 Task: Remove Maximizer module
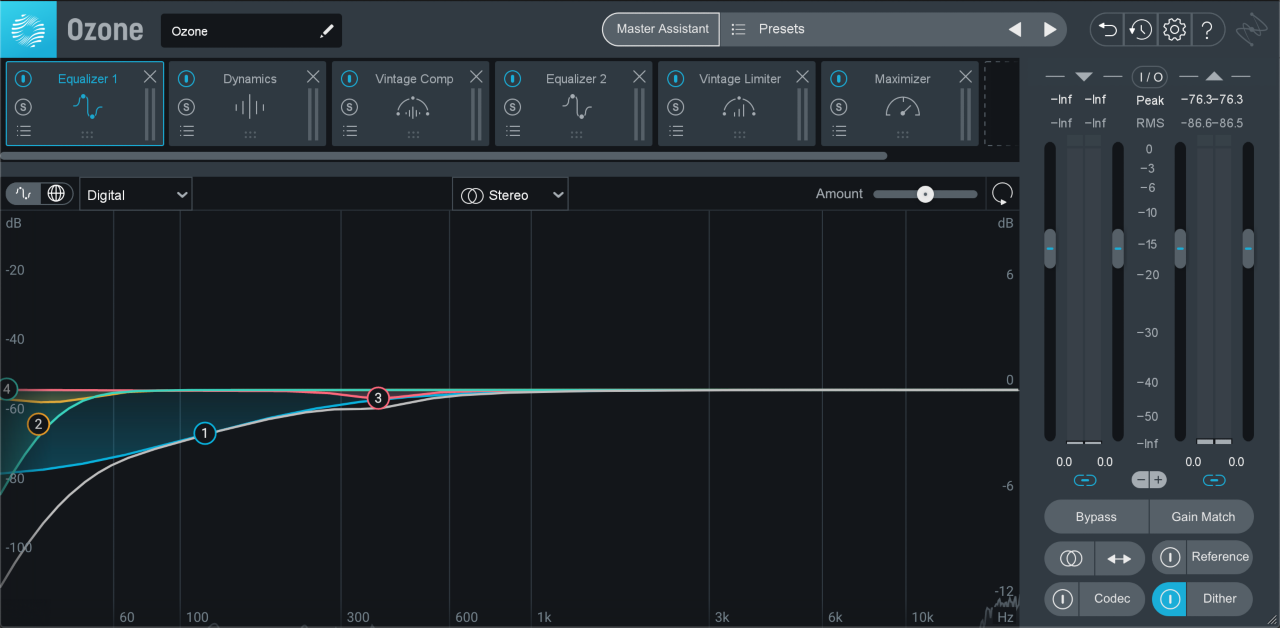point(965,77)
